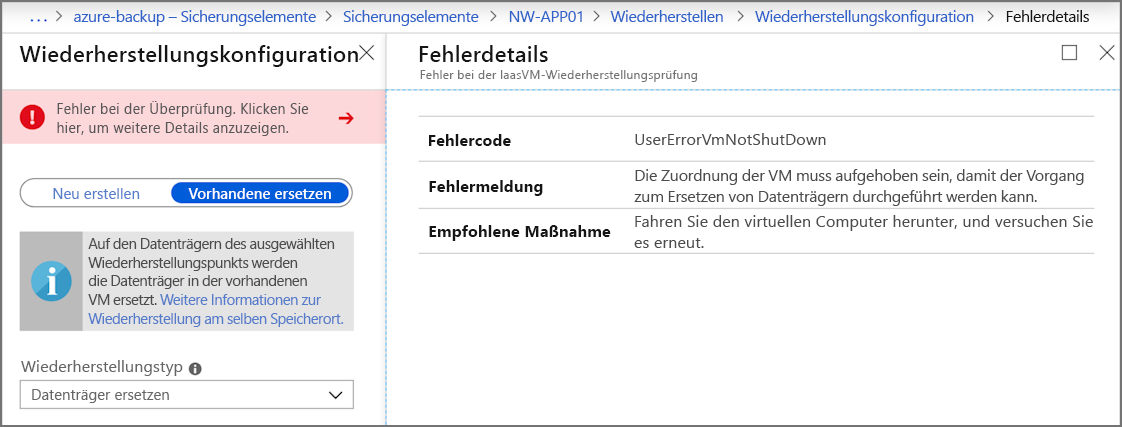Click the red error exclamation icon
Screen dimensions: 1122x427
[32, 117]
